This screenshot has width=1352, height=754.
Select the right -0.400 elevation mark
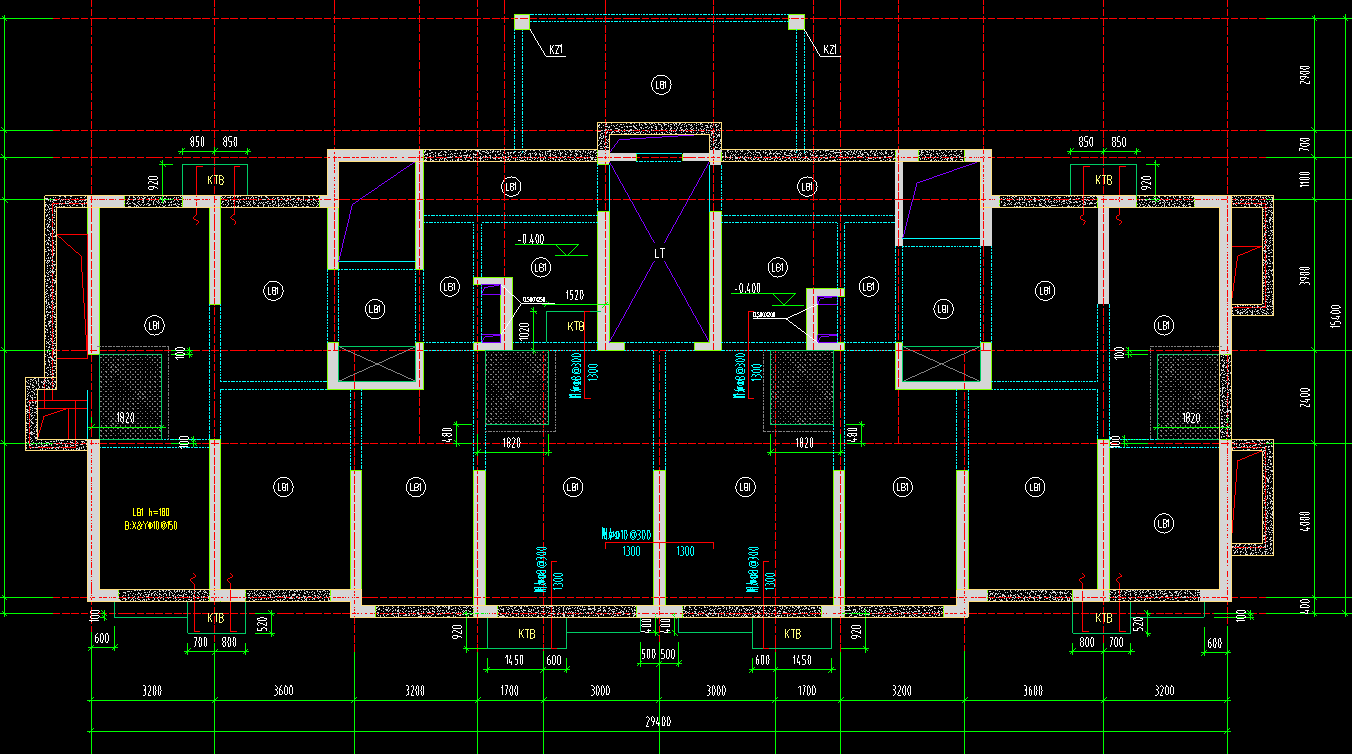(748, 289)
